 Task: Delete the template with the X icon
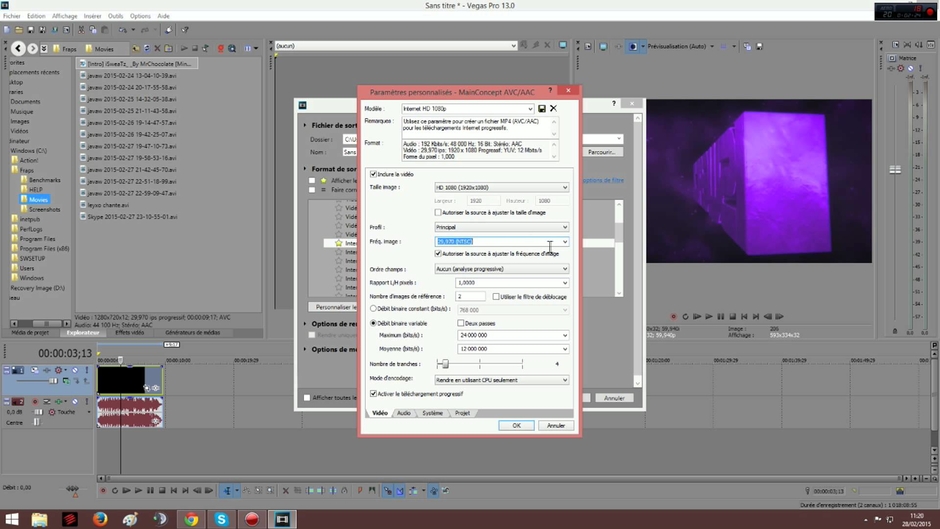[553, 108]
